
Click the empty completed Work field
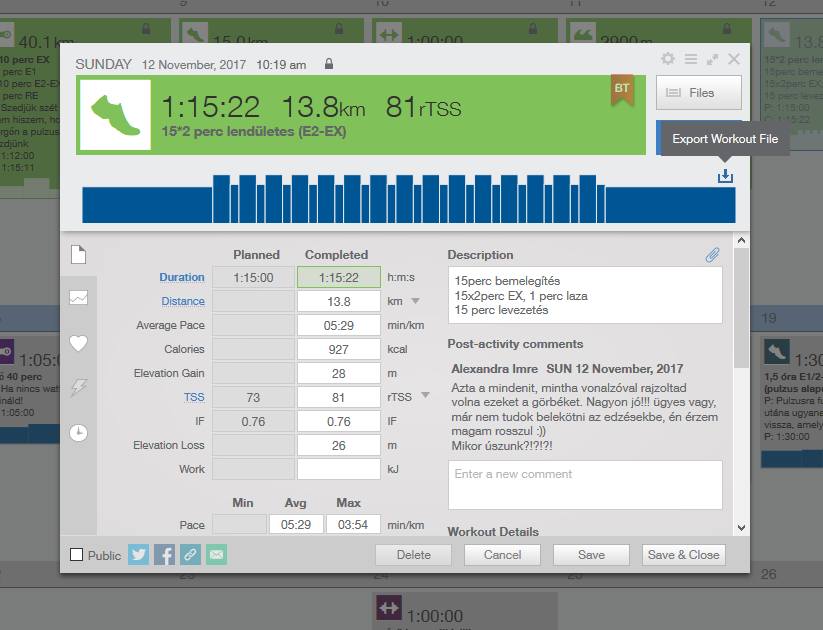point(339,469)
